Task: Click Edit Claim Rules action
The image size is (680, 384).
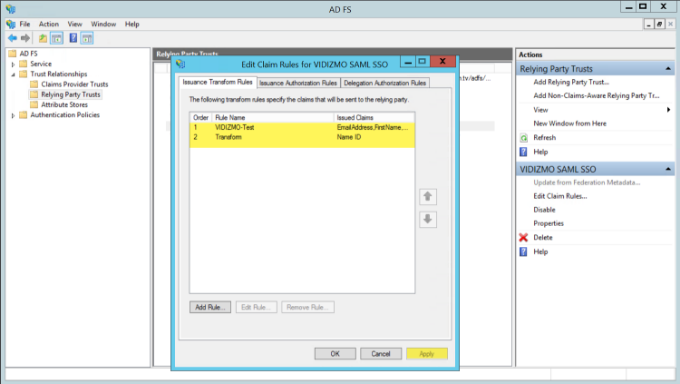Action: [x=560, y=196]
